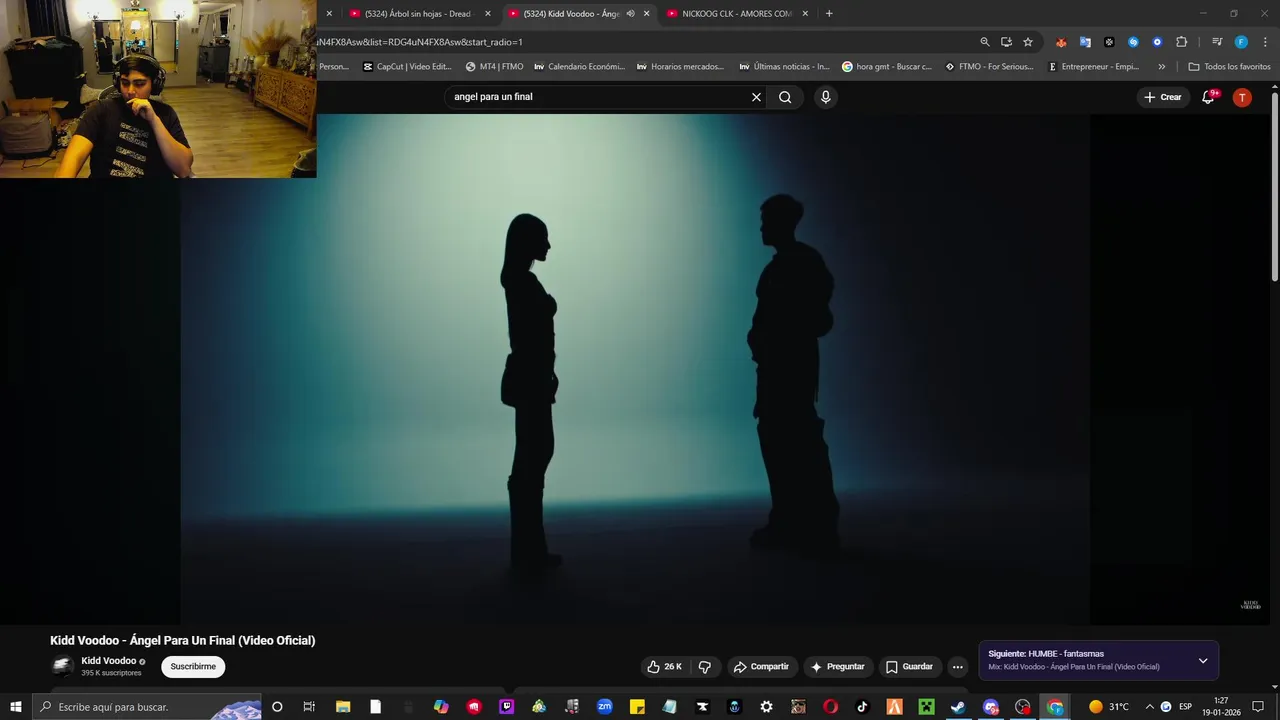This screenshot has width=1280, height=720.
Task: Open File Explorer from the taskbar
Action: pos(343,707)
